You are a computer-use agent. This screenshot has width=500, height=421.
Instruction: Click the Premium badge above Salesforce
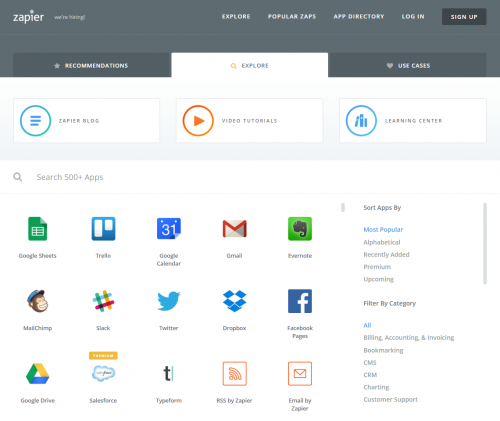pyautogui.click(x=103, y=356)
